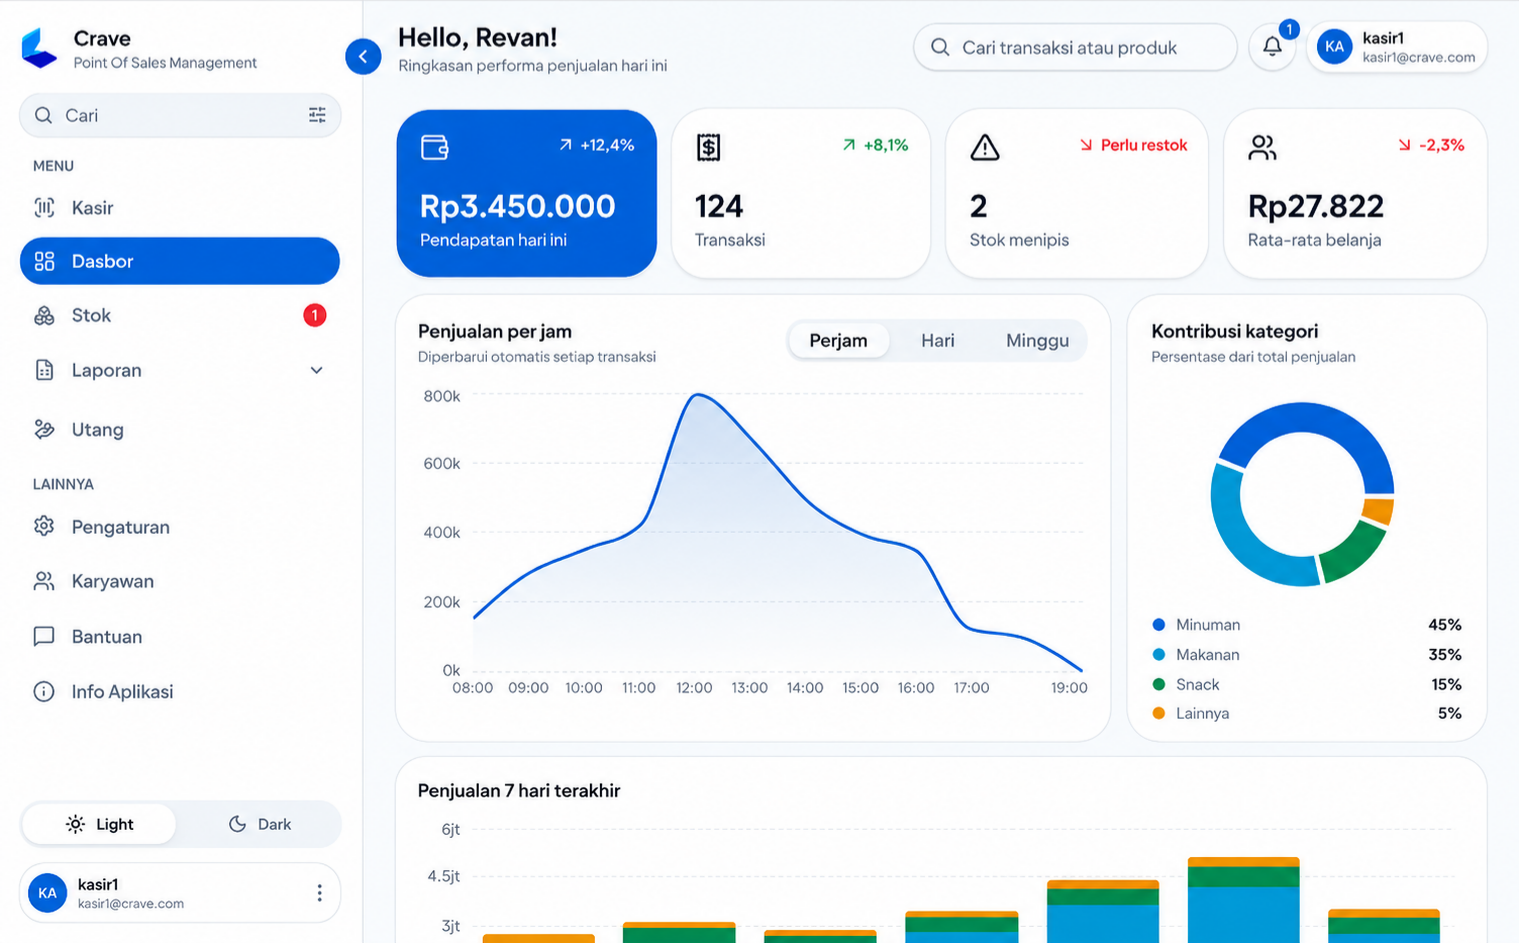The image size is (1519, 943).
Task: Click the Snack green legend dot
Action: [1159, 684]
